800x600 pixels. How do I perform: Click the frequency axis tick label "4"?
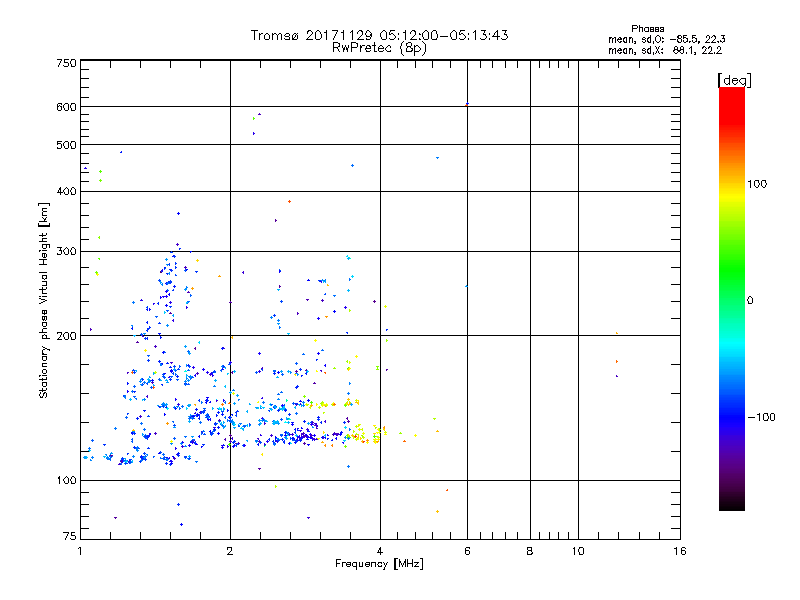click(x=380, y=551)
